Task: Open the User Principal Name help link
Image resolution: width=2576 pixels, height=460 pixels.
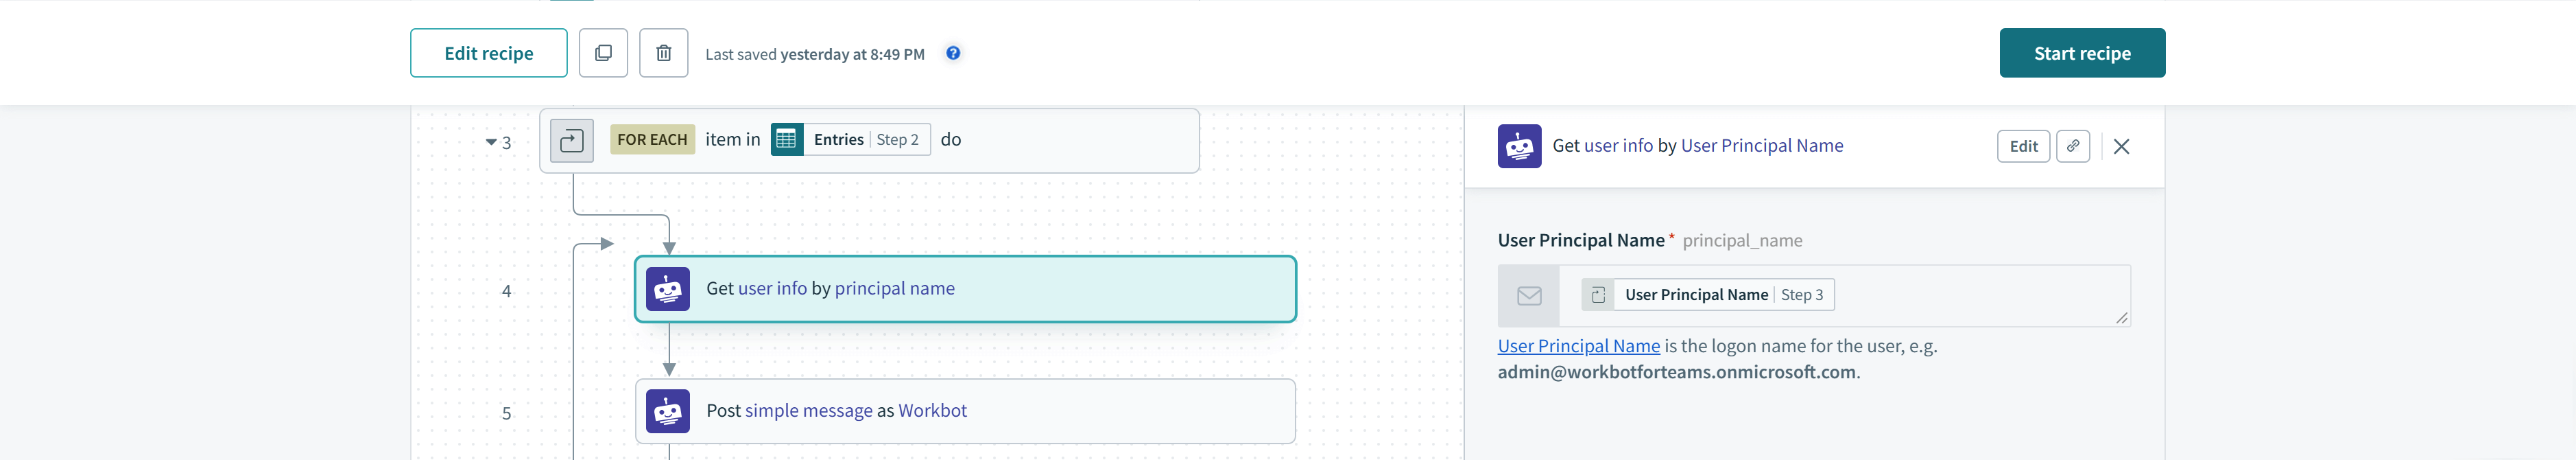Action: [1578, 346]
